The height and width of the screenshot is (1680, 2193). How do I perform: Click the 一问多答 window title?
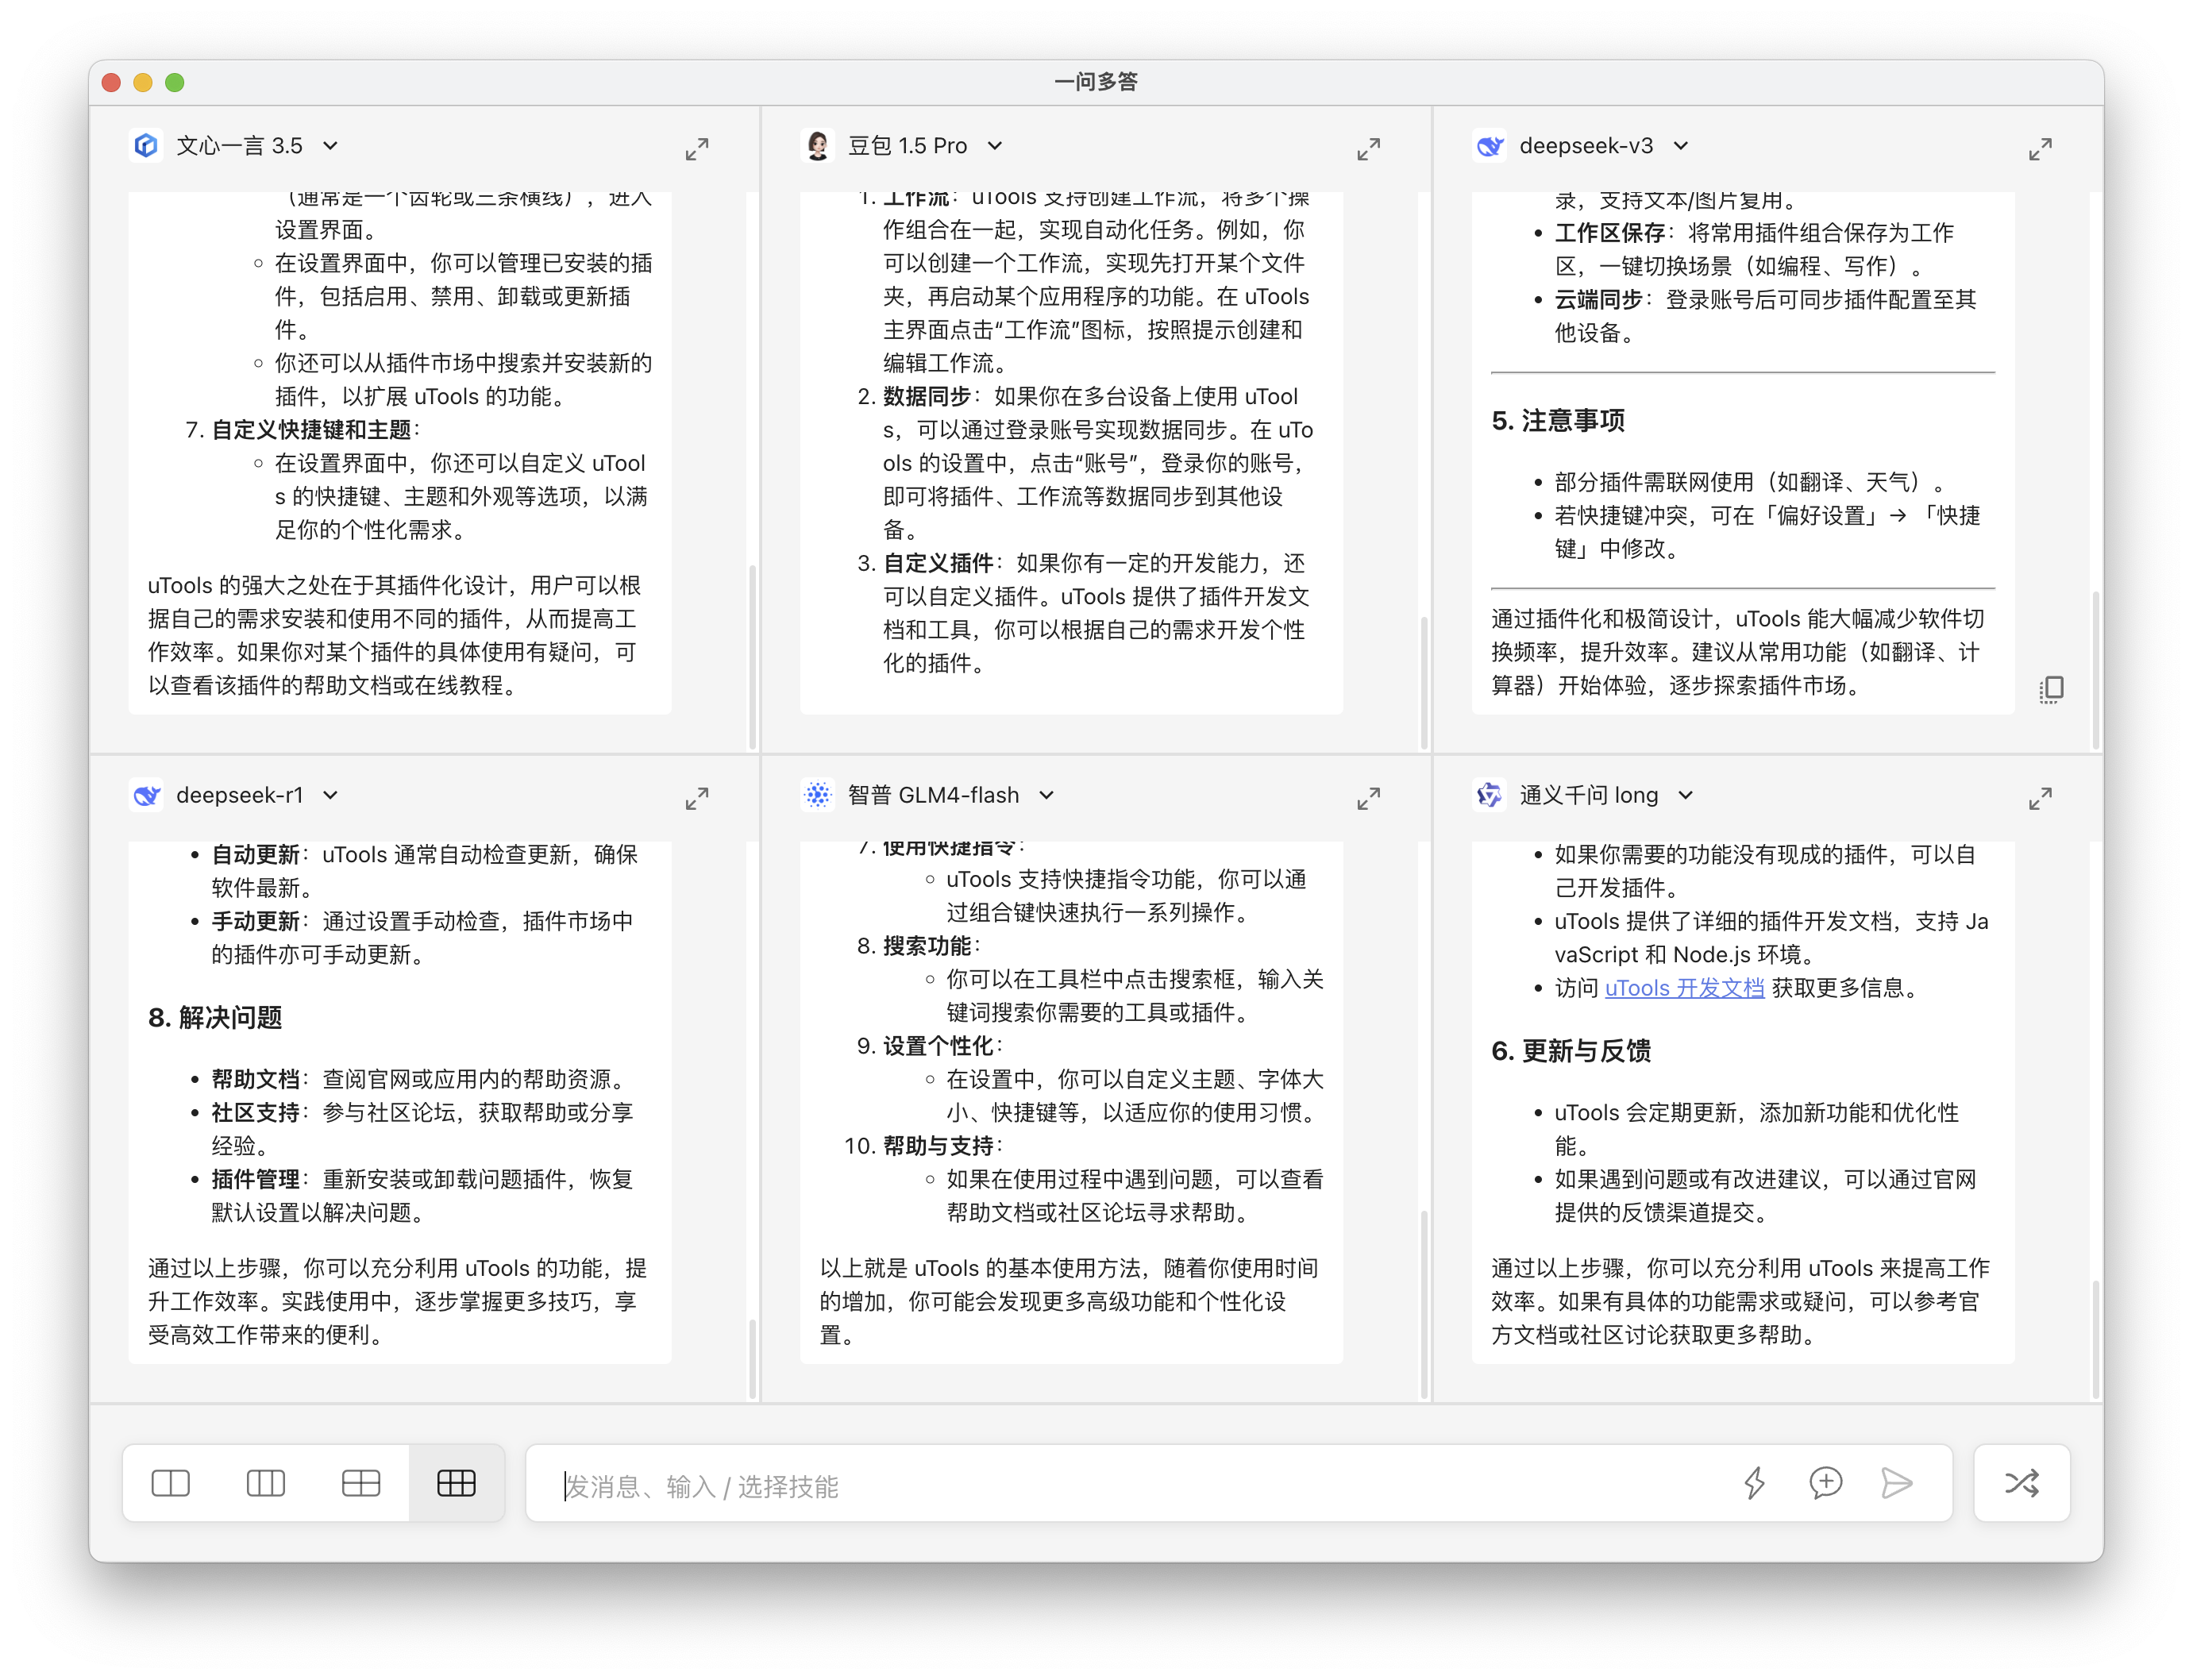pyautogui.click(x=1096, y=82)
